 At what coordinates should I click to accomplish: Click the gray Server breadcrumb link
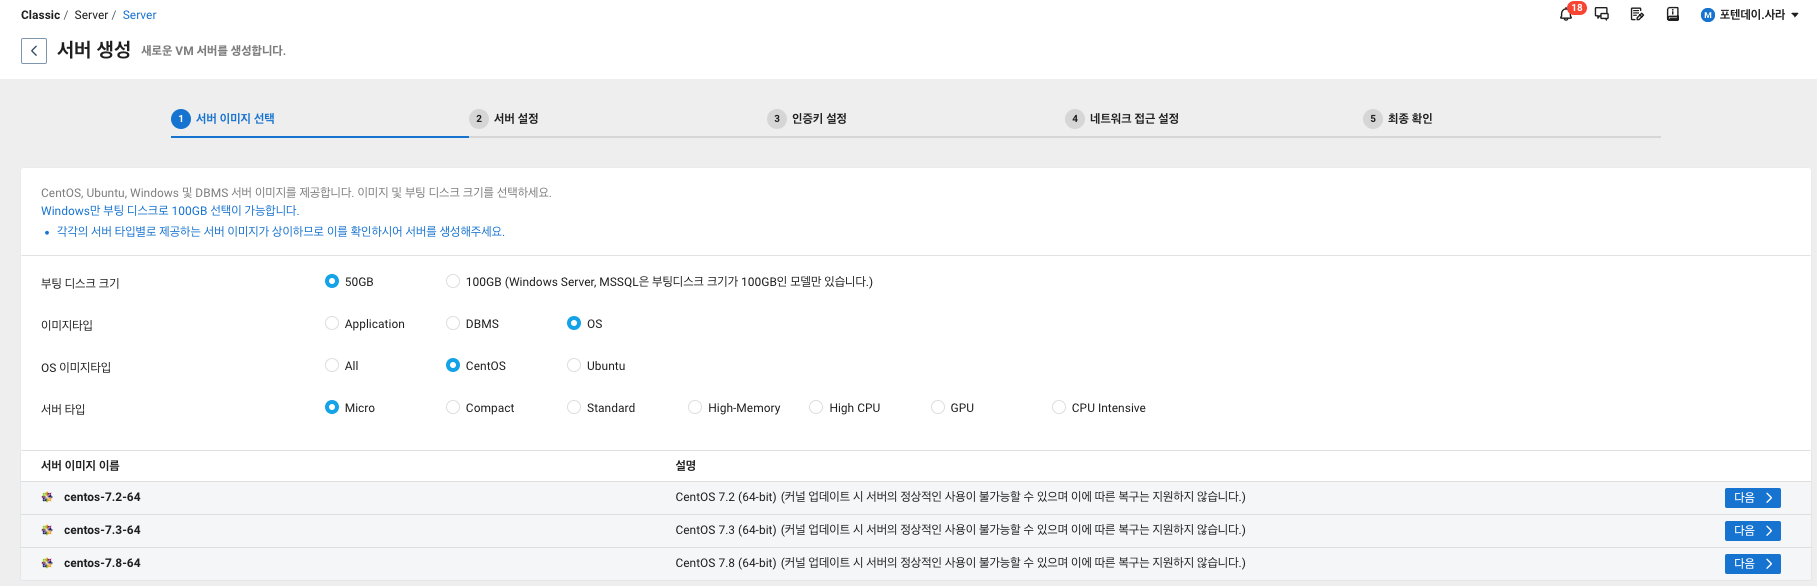pos(91,15)
